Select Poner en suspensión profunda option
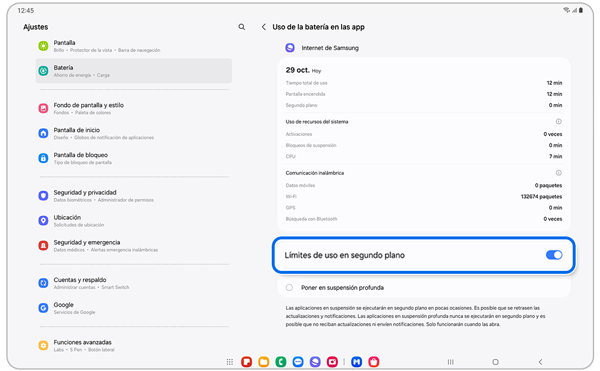 click(289, 288)
